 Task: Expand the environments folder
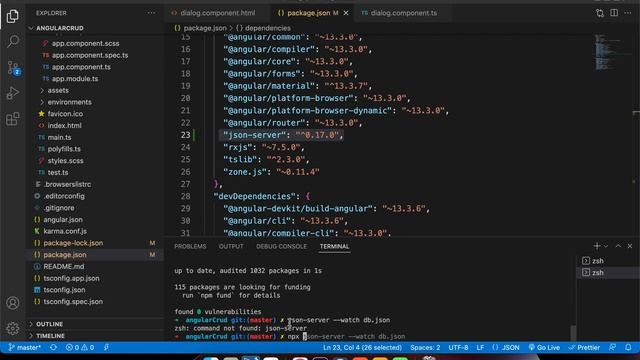69,102
